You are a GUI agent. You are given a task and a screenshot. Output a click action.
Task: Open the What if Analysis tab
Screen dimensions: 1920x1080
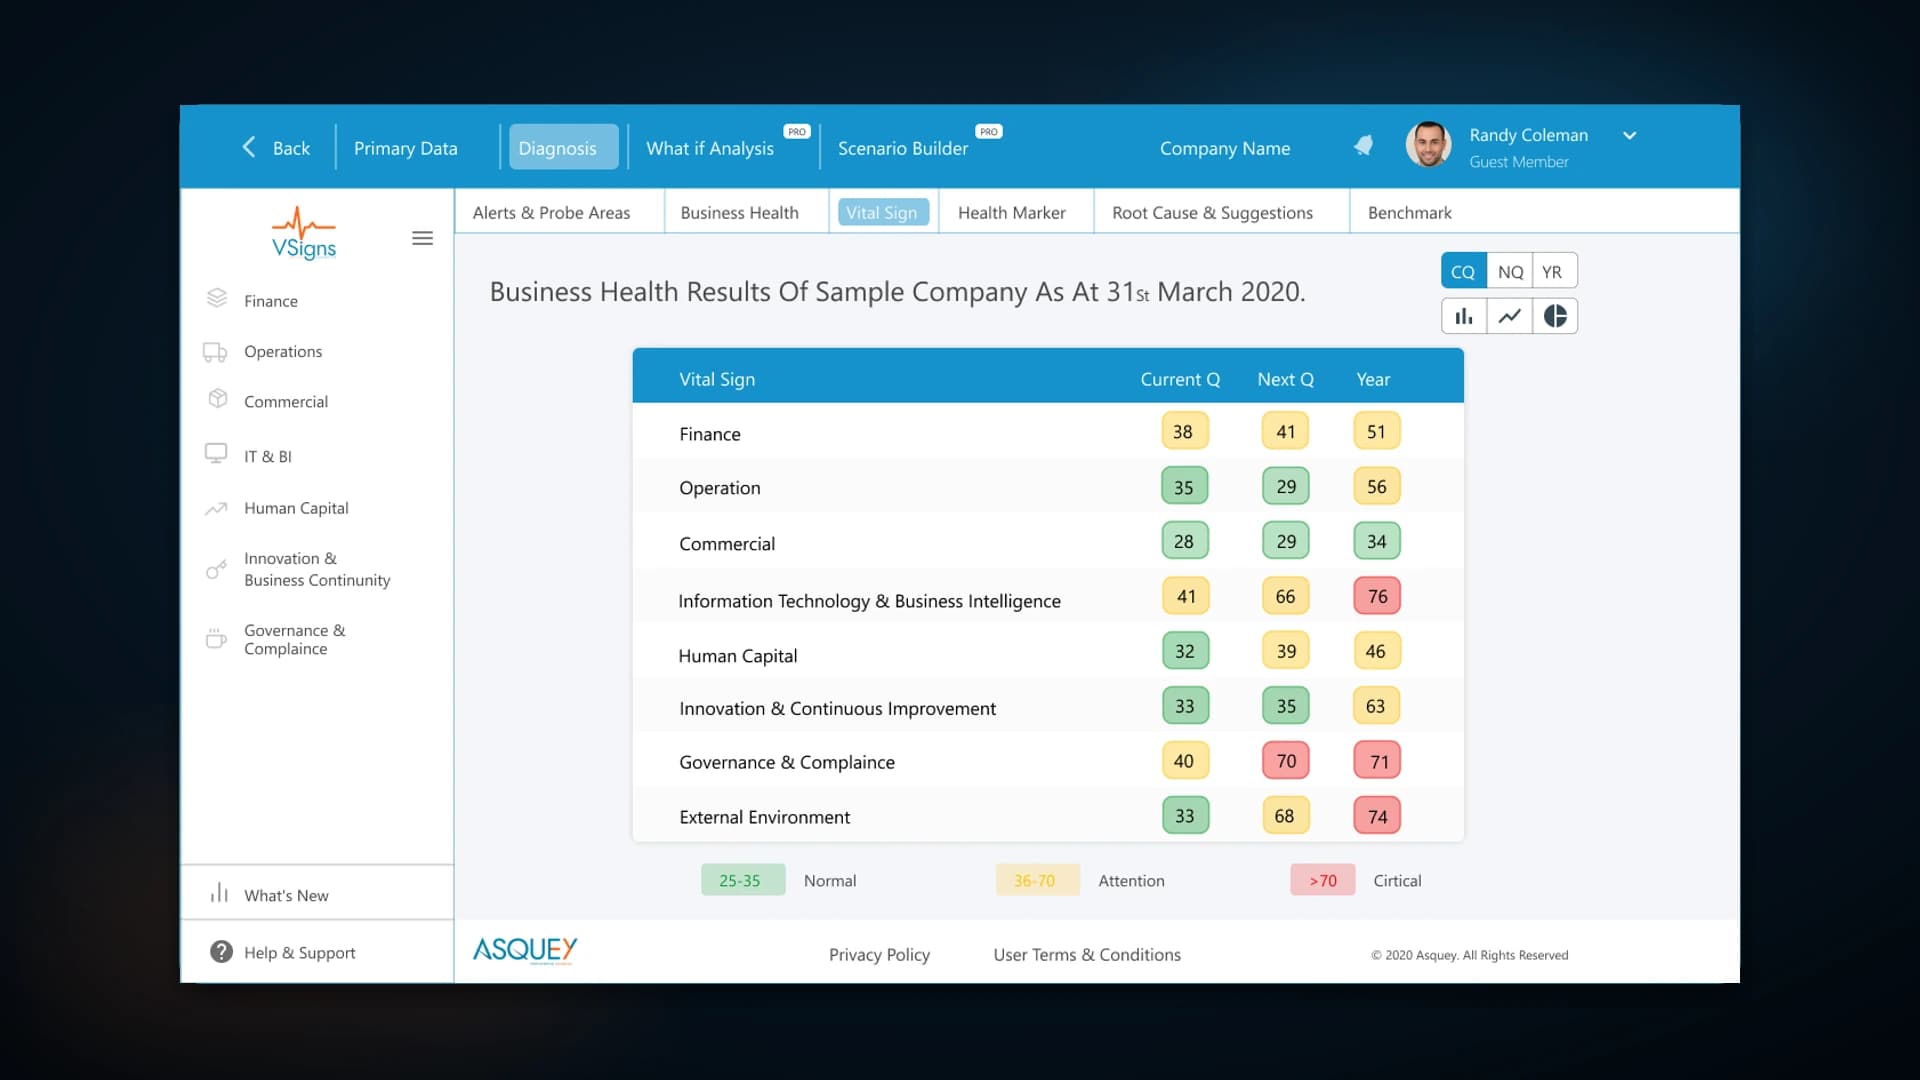click(710, 148)
